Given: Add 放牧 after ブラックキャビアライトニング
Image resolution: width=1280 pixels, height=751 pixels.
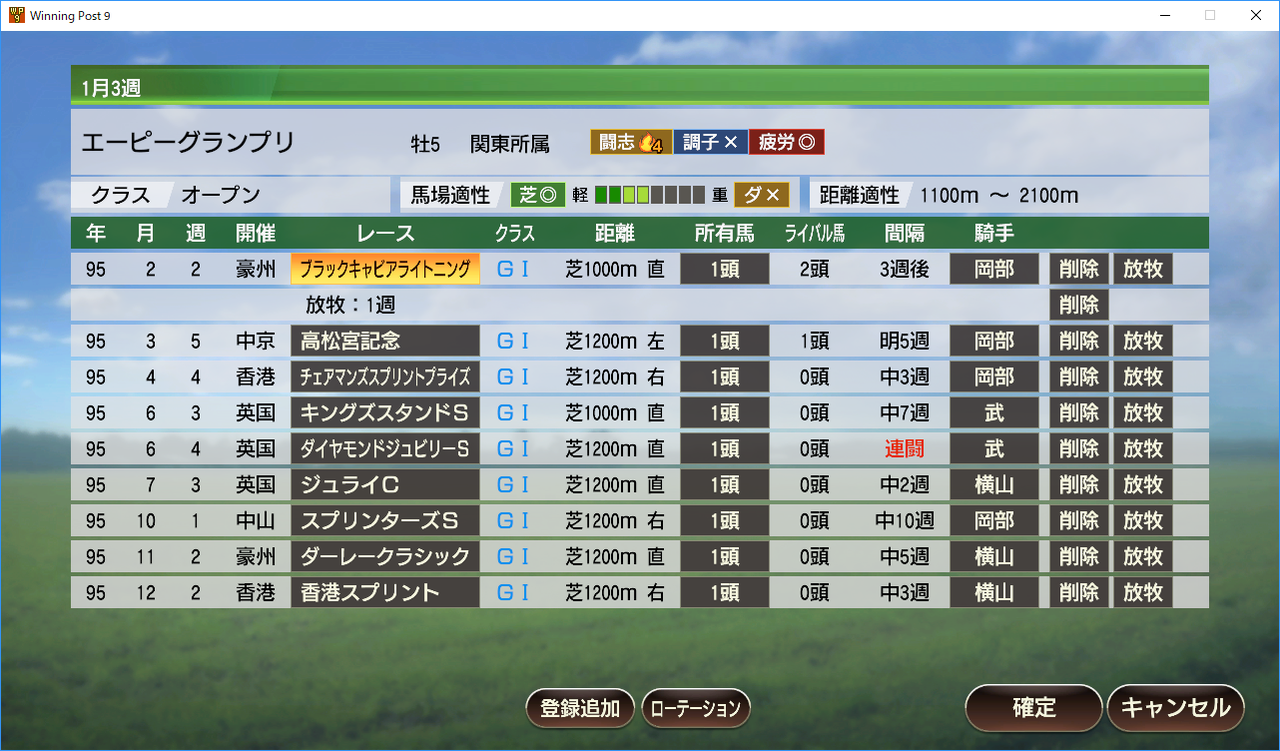Looking at the screenshot, I should tap(1143, 269).
